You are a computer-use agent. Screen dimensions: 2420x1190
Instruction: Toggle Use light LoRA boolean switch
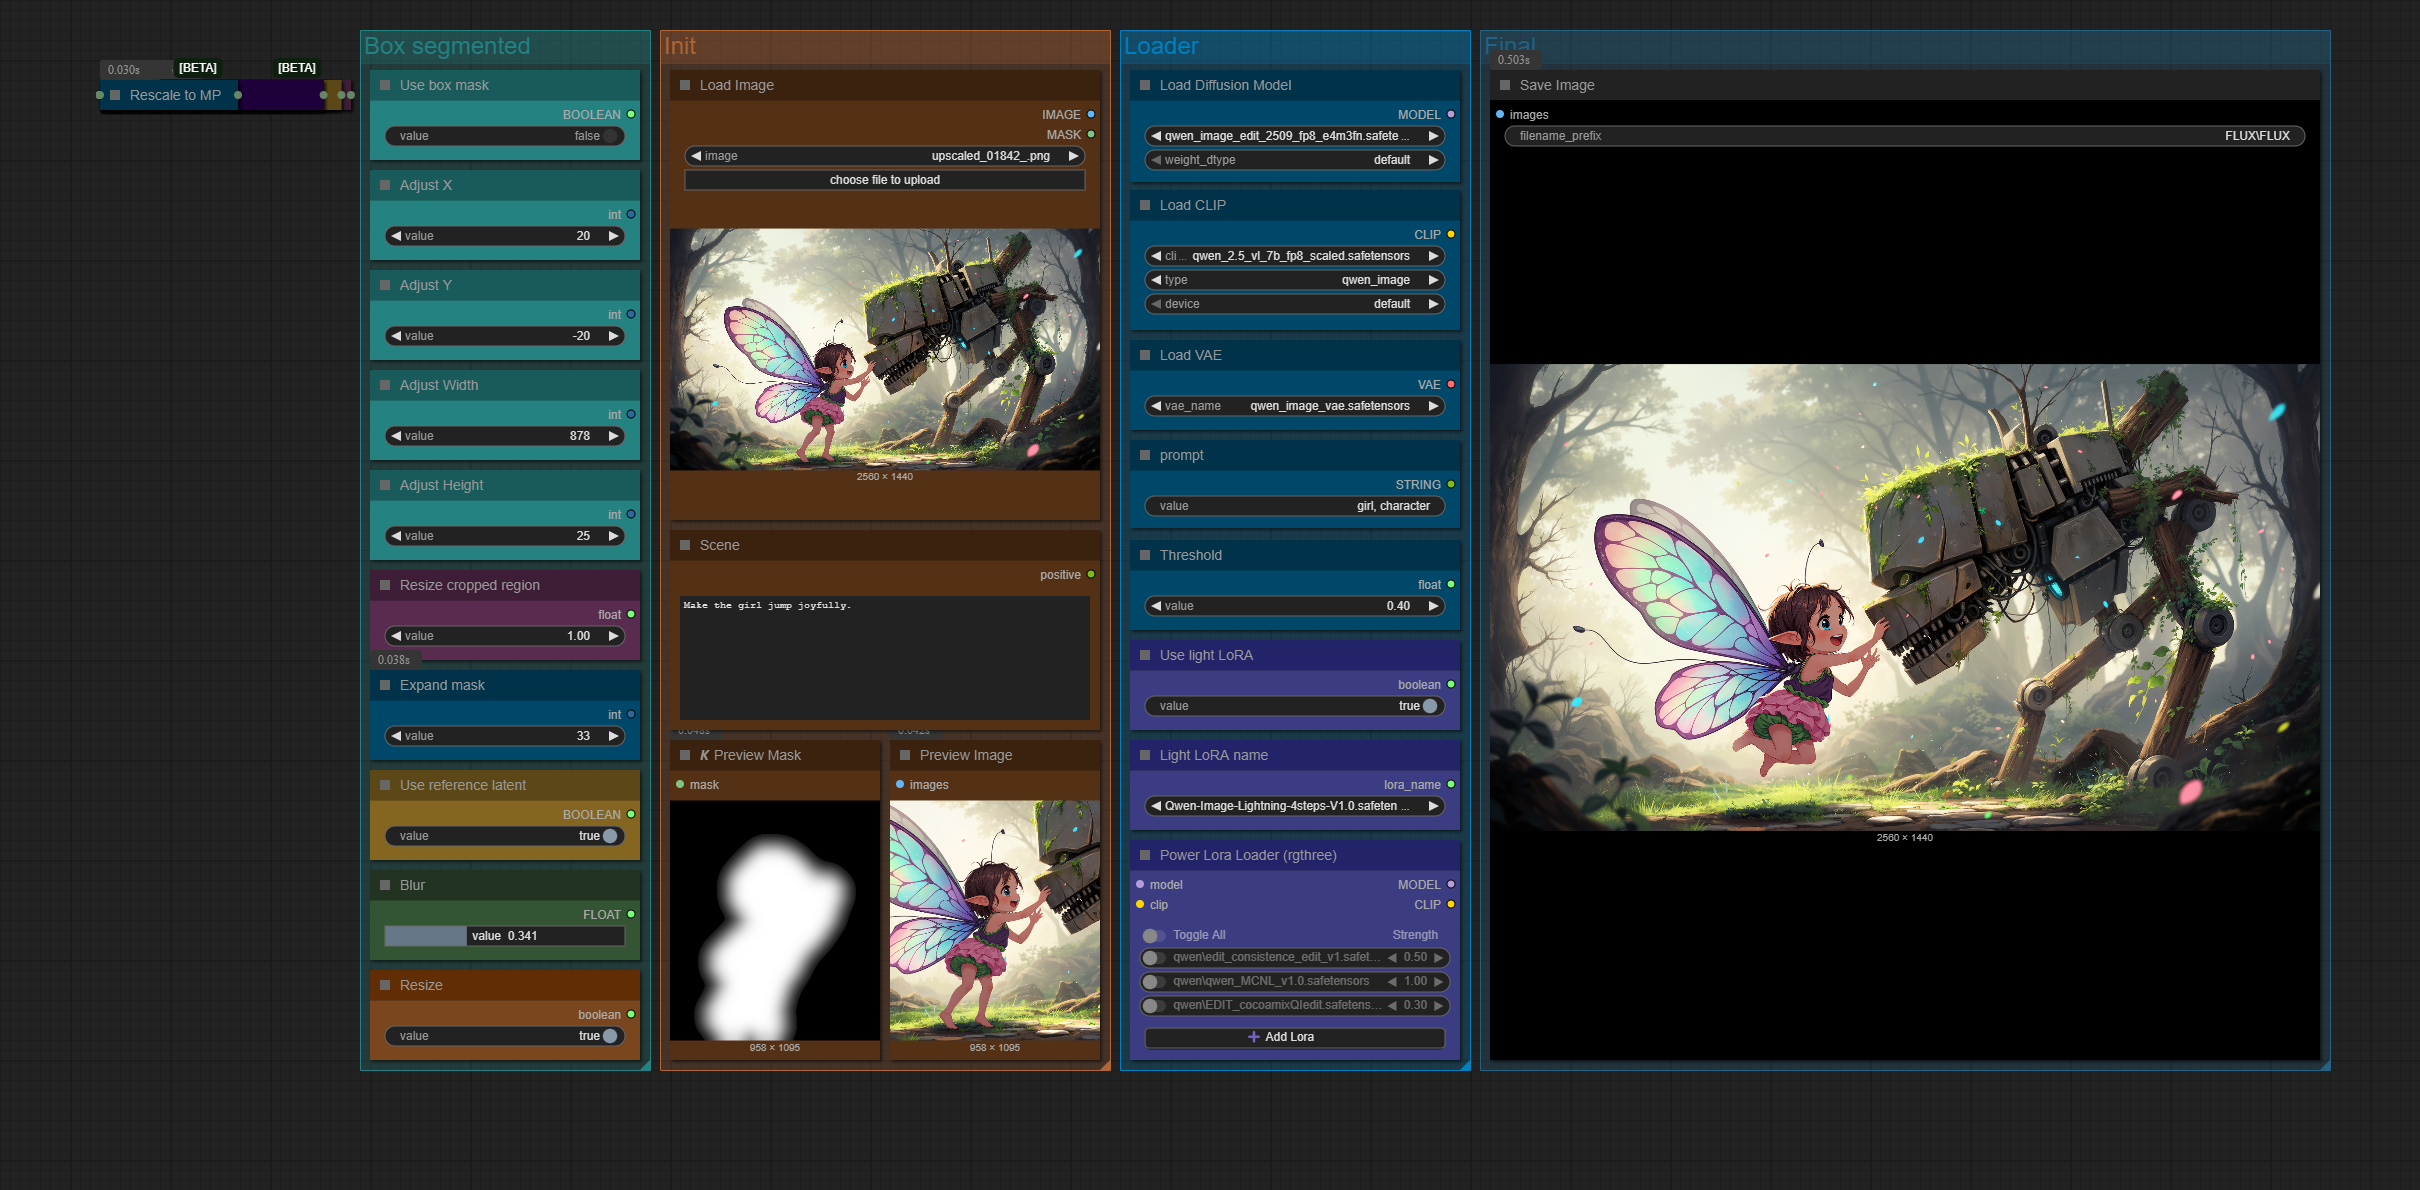(x=1429, y=706)
